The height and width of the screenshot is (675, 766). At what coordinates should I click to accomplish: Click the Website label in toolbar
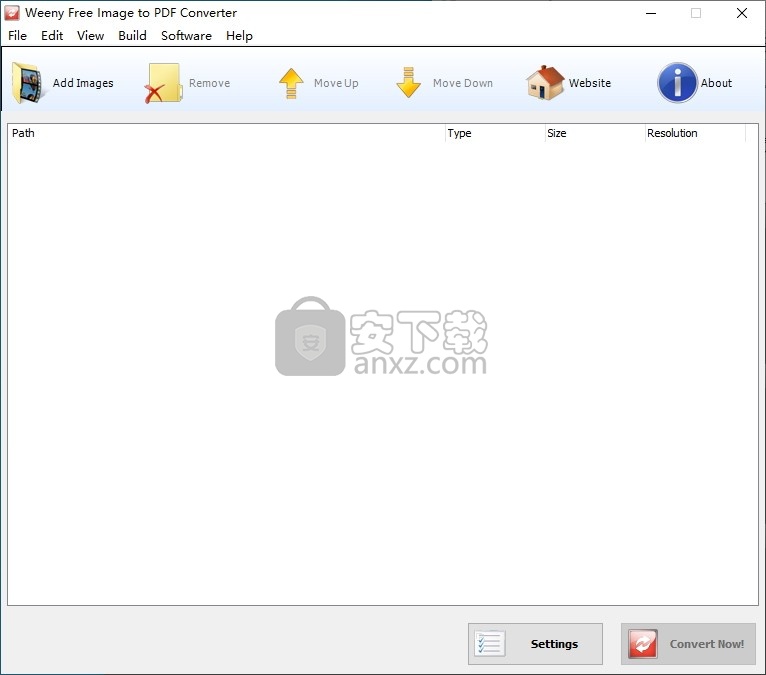click(x=590, y=83)
